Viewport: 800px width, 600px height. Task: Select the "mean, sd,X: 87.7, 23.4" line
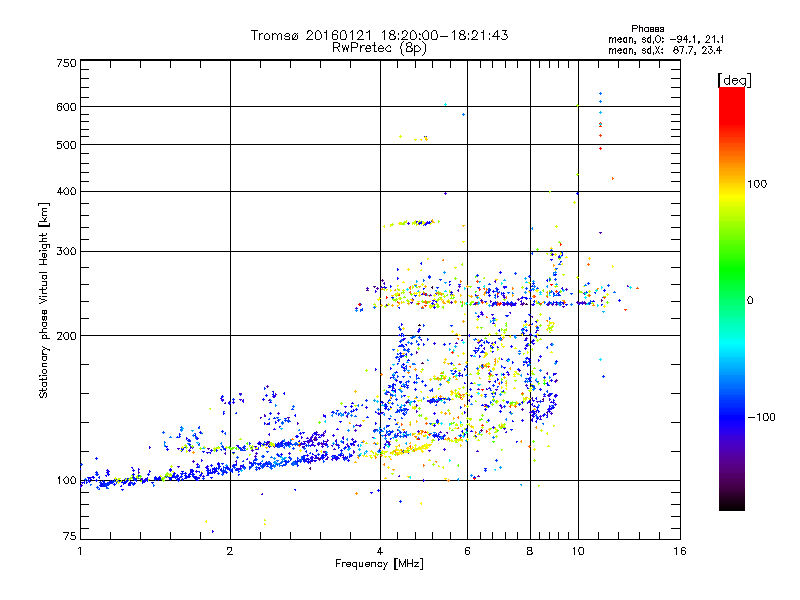pos(665,50)
